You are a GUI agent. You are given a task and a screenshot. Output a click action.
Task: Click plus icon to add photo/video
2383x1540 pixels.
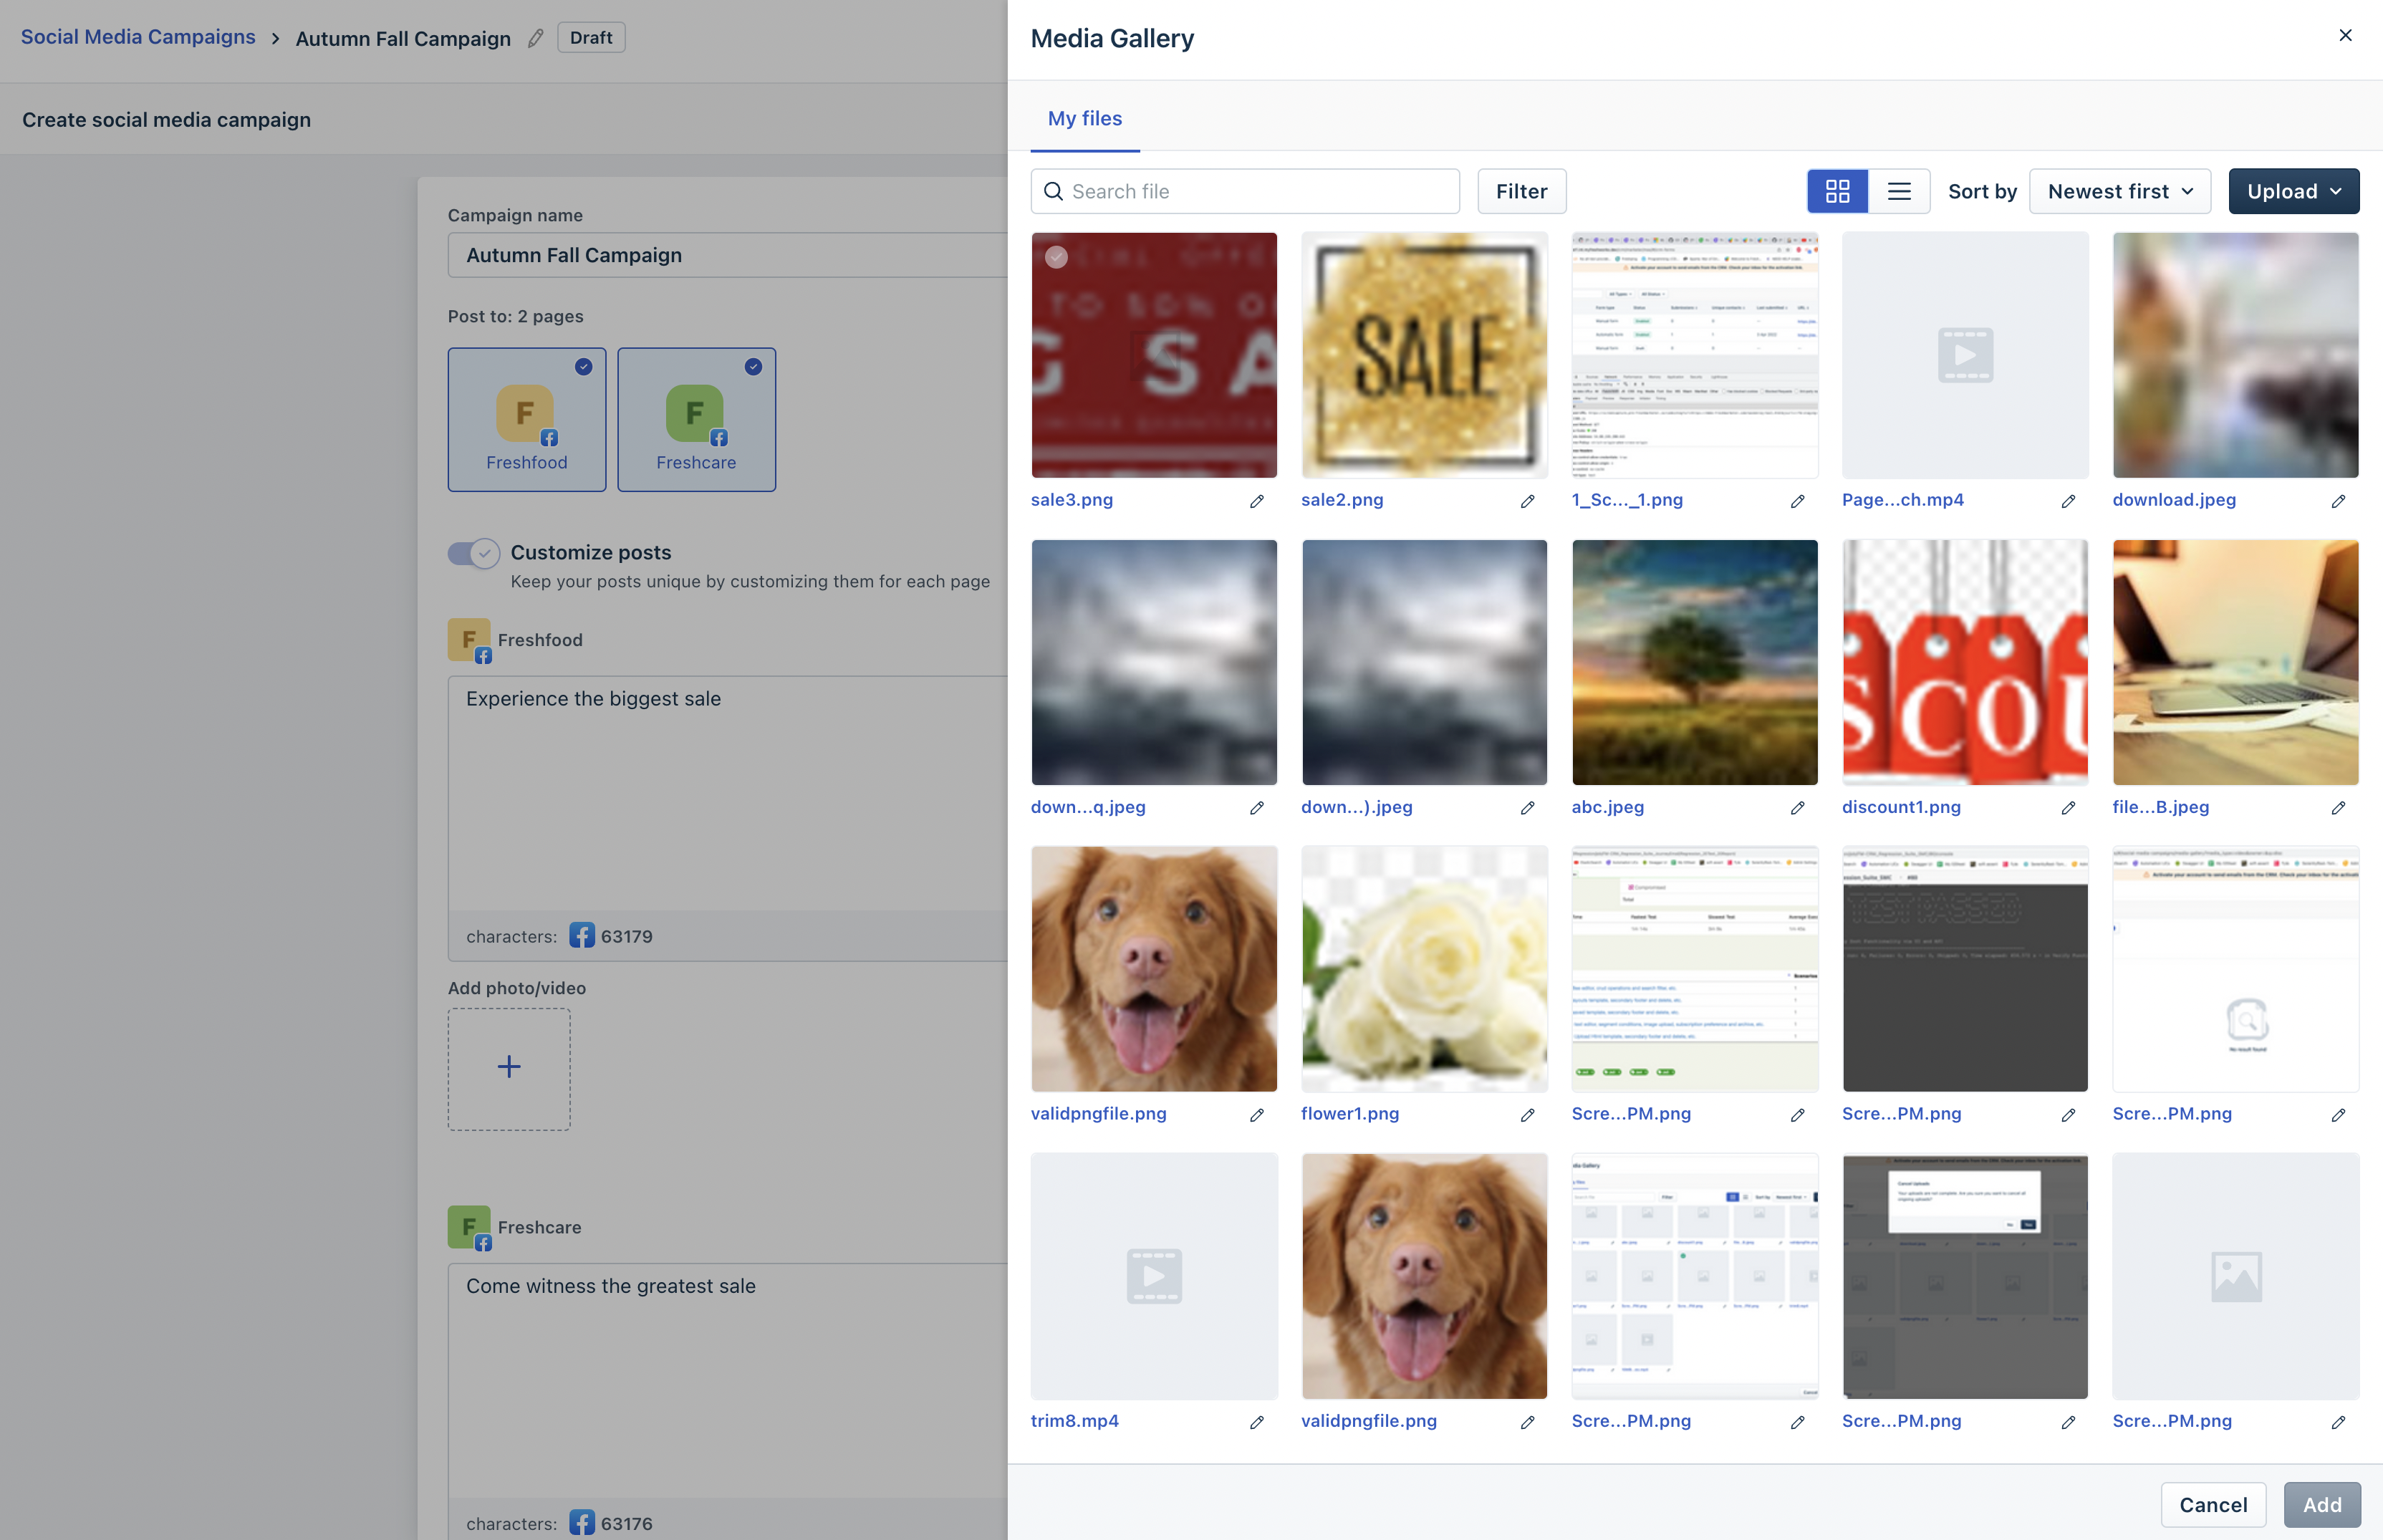click(509, 1067)
